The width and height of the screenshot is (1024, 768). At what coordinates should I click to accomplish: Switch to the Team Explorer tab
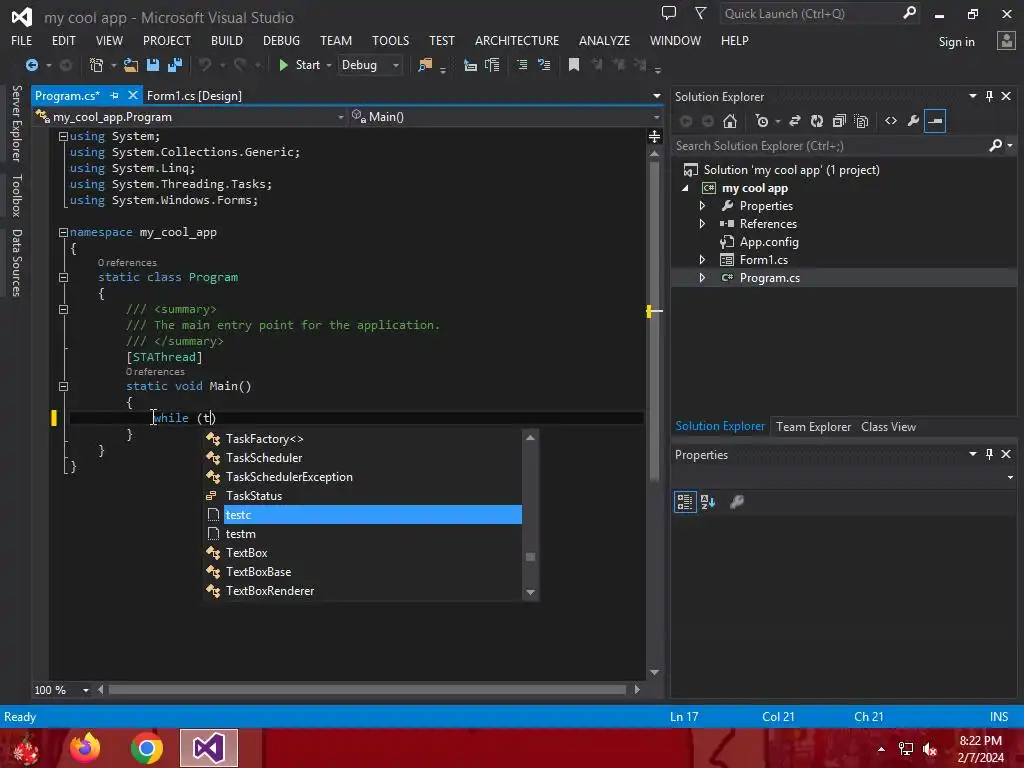pos(813,427)
